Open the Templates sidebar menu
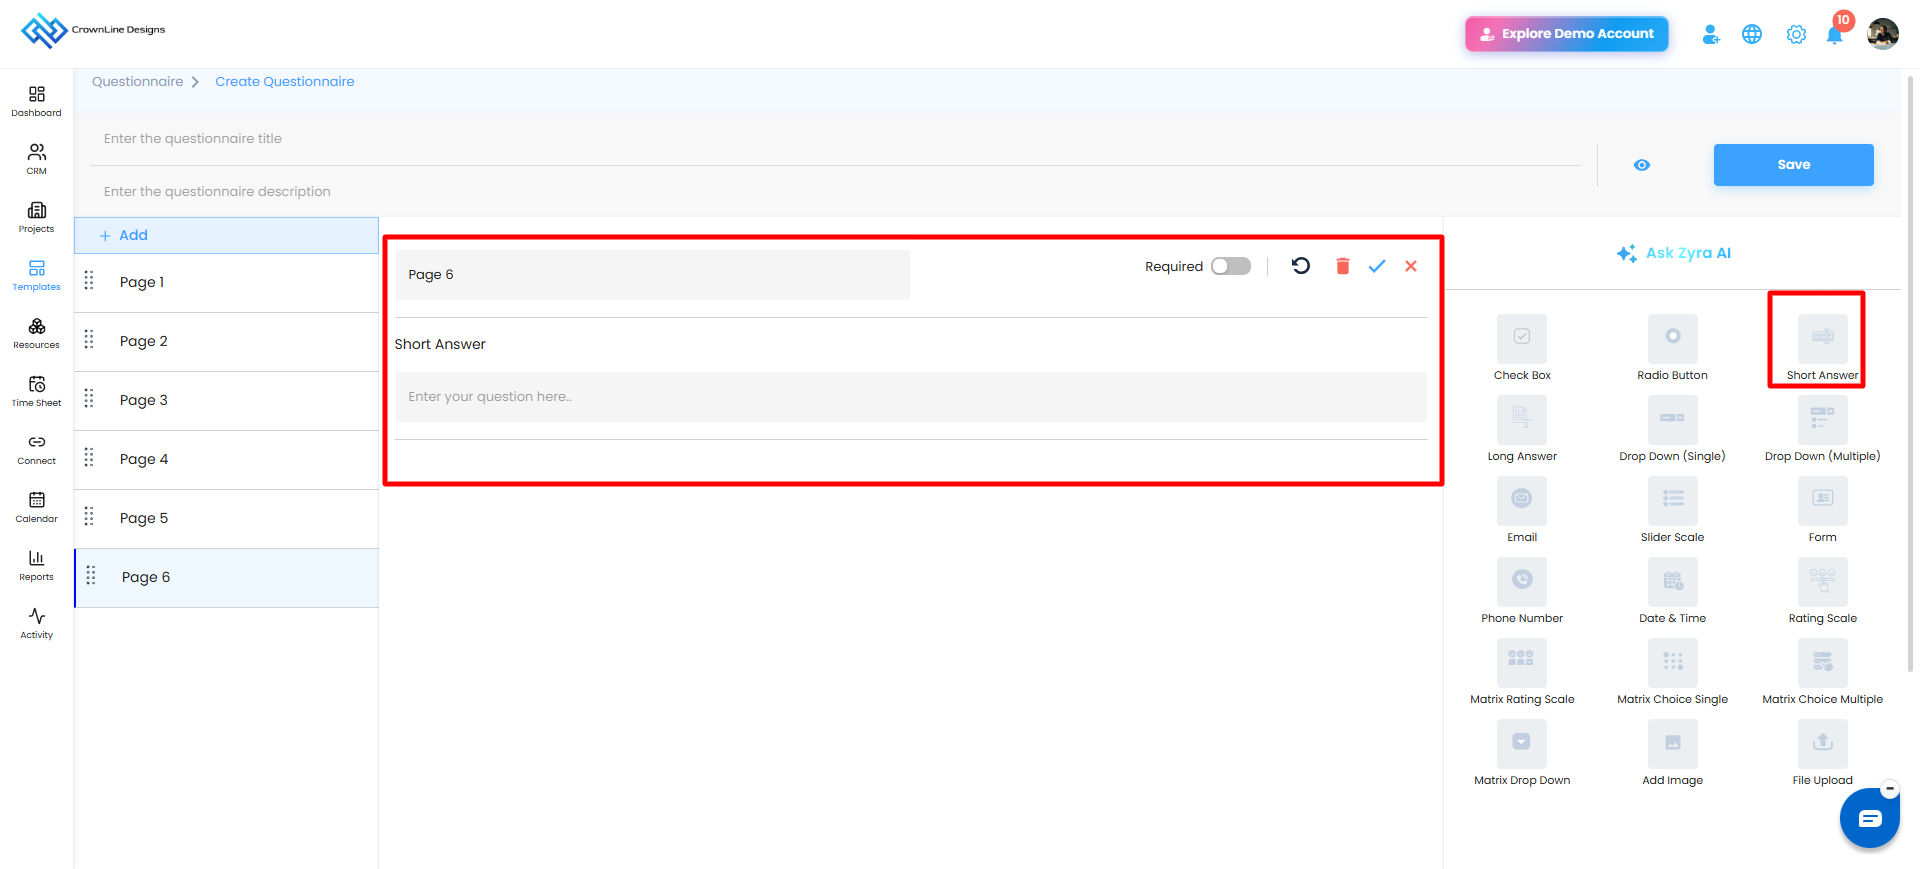Image resolution: width=1920 pixels, height=869 pixels. (37, 275)
